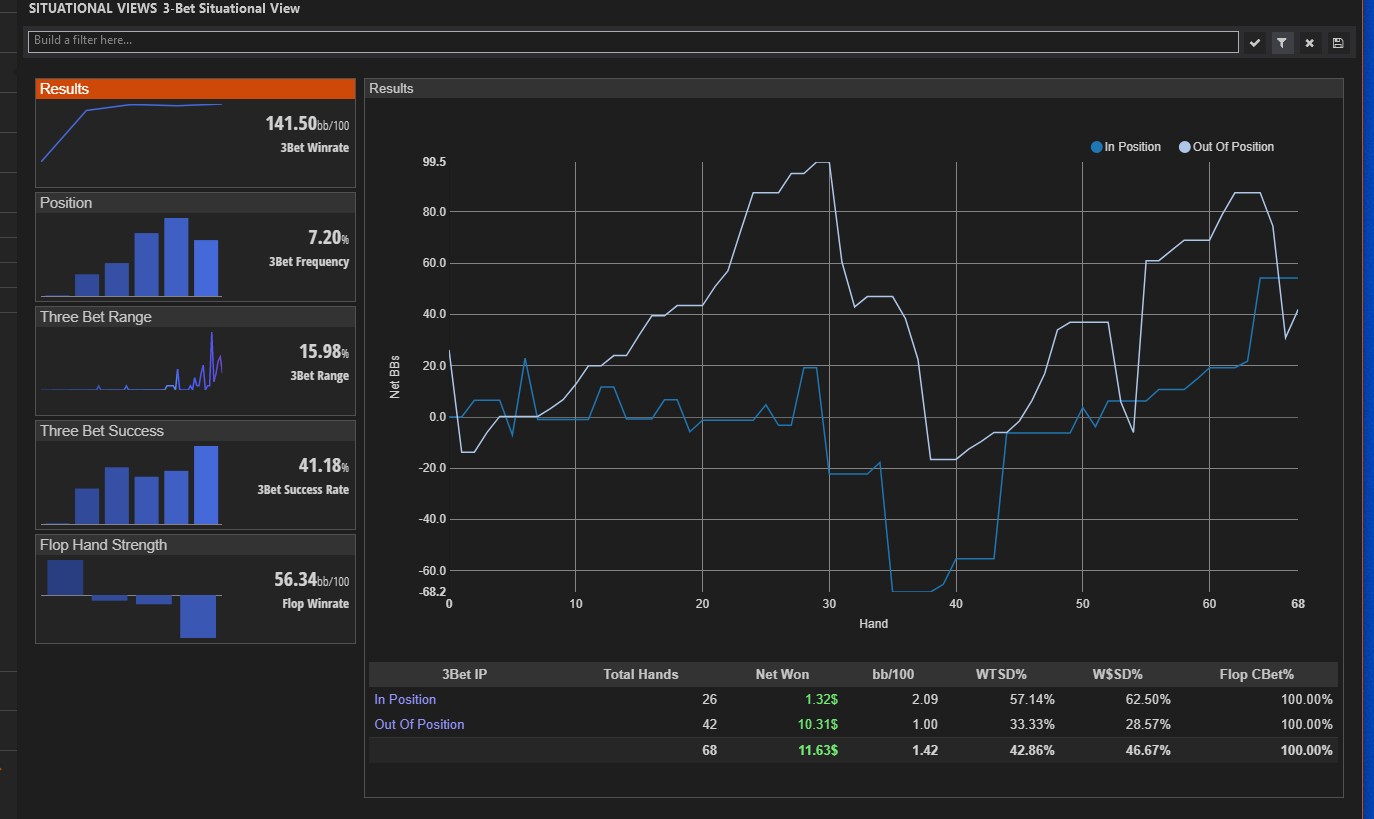Toggle the Out Of Position legend series
This screenshot has width=1374, height=819.
point(1227,147)
